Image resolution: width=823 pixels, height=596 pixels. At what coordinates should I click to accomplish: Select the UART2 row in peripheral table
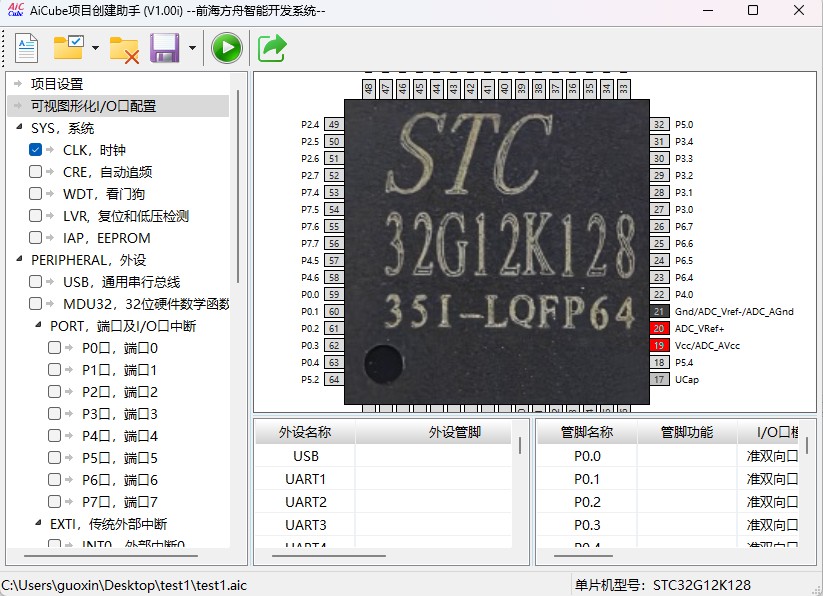pos(383,502)
